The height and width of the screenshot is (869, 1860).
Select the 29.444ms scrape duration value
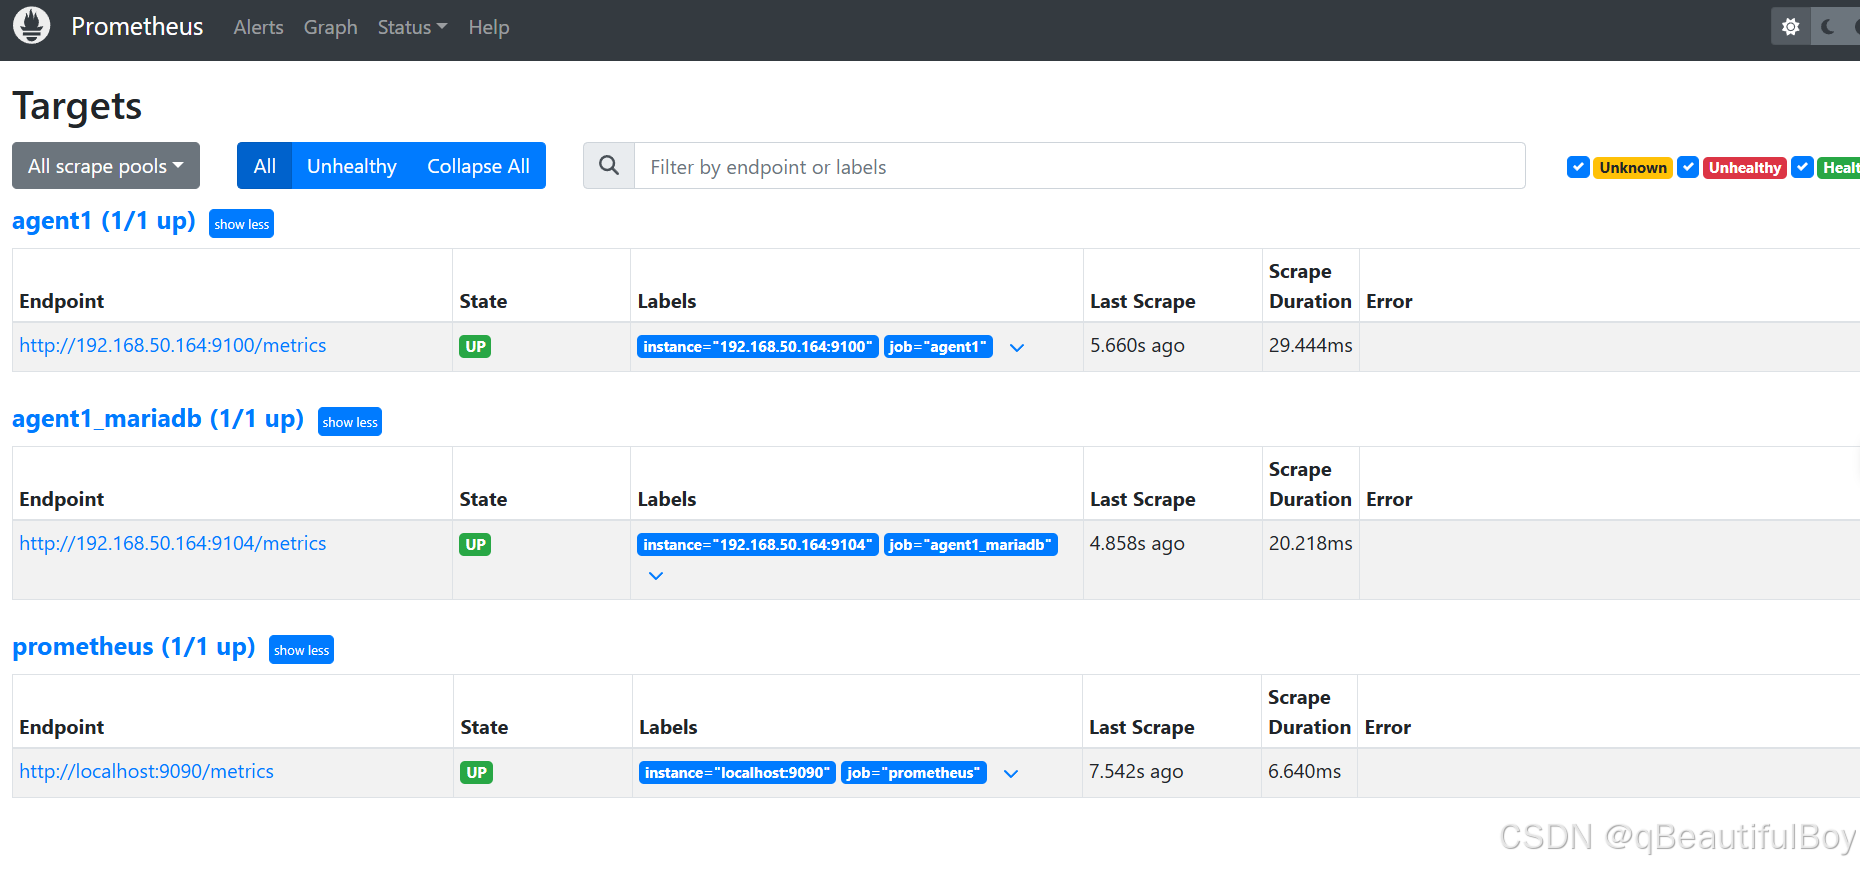(1310, 345)
